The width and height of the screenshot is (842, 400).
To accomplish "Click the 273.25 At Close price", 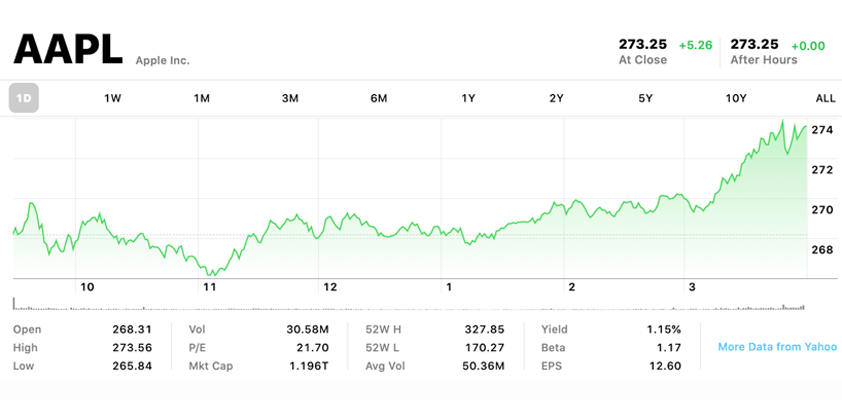I will click(643, 44).
